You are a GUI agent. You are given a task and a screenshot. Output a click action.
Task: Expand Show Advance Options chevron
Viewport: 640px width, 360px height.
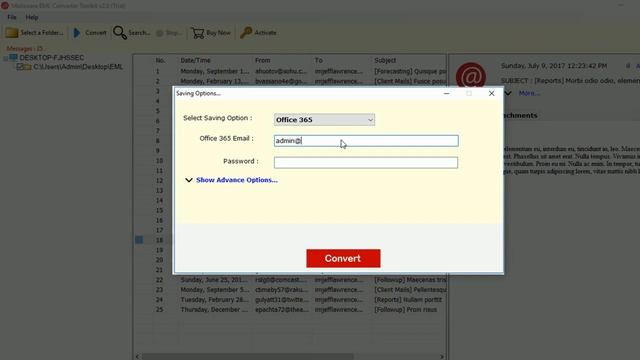[x=189, y=180]
